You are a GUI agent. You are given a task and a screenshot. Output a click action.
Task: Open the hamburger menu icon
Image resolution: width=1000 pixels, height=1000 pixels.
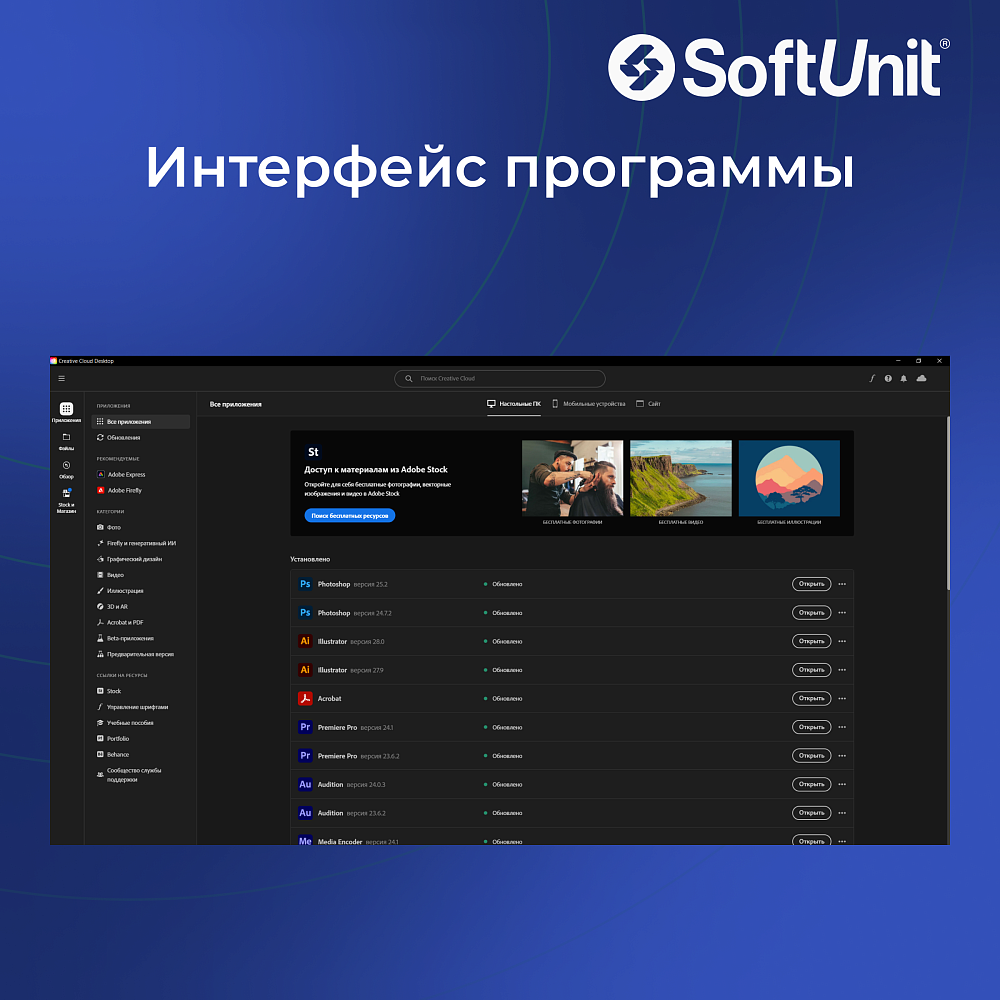(62, 378)
